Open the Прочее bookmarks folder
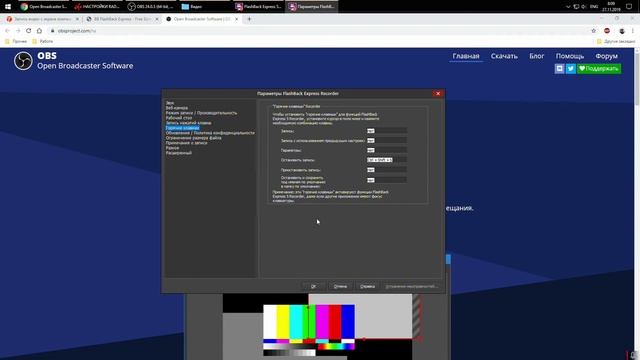 pyautogui.click(x=16, y=41)
